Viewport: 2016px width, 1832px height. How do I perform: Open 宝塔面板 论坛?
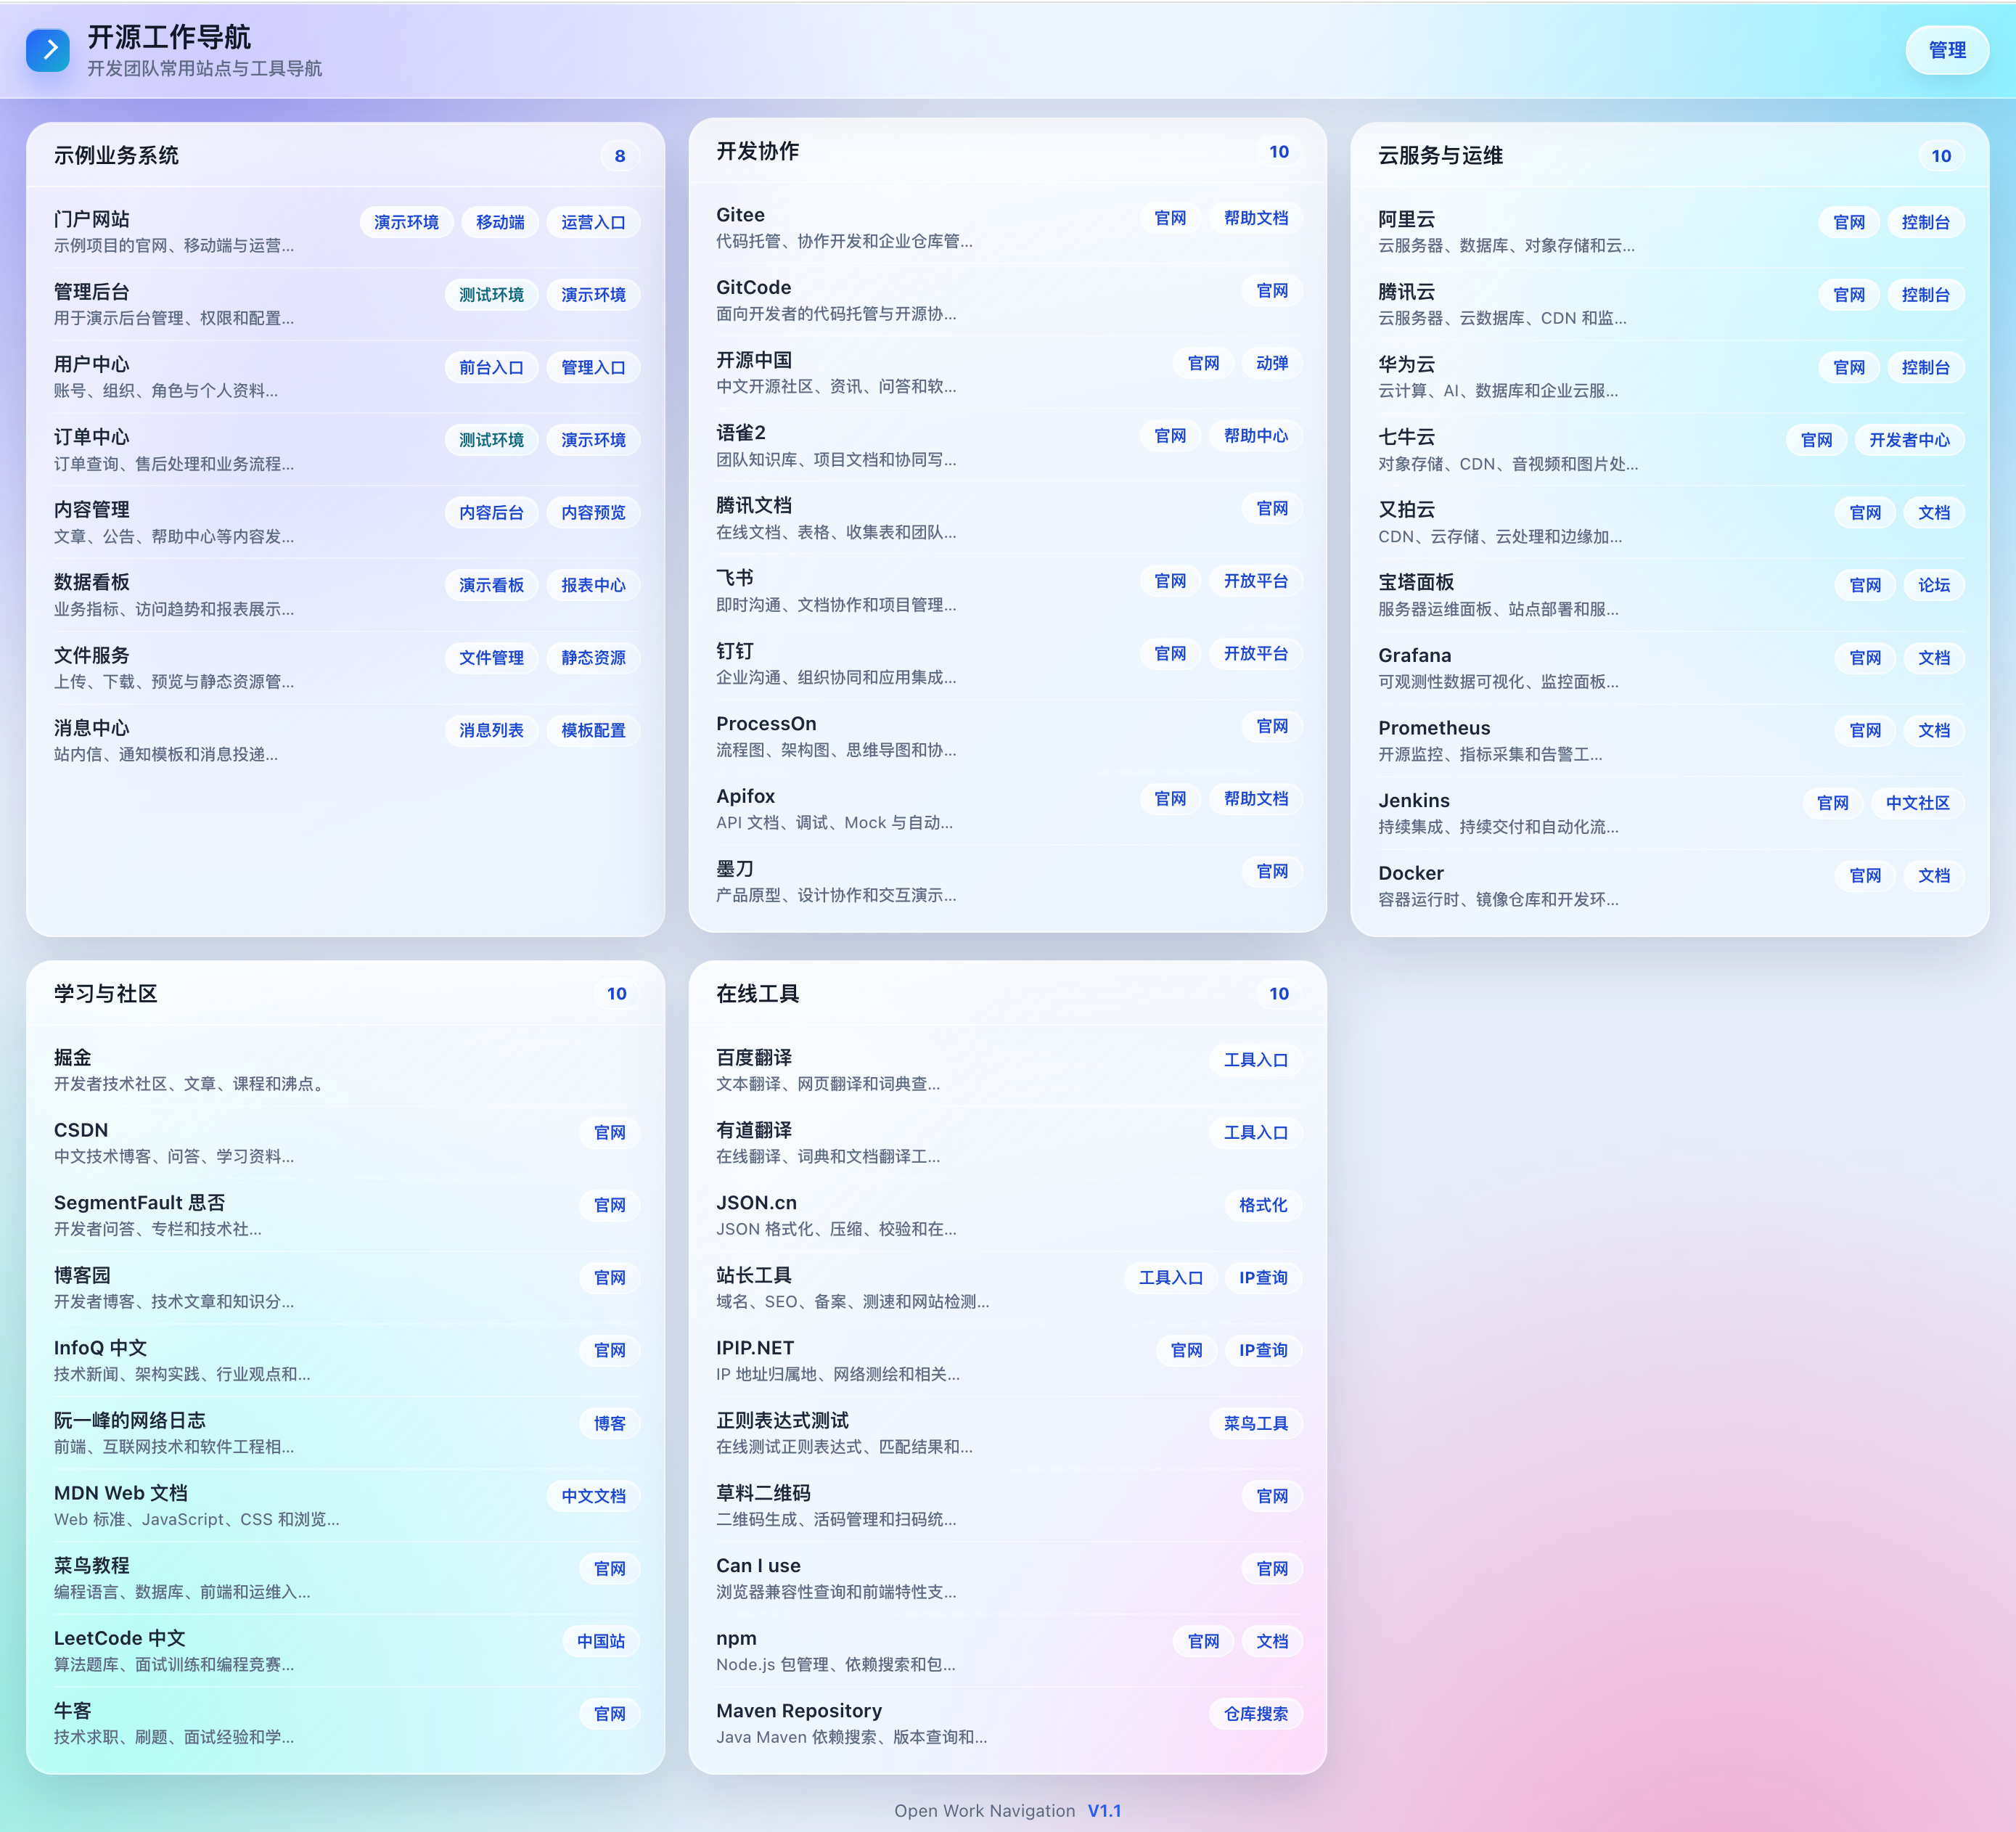(x=1934, y=585)
